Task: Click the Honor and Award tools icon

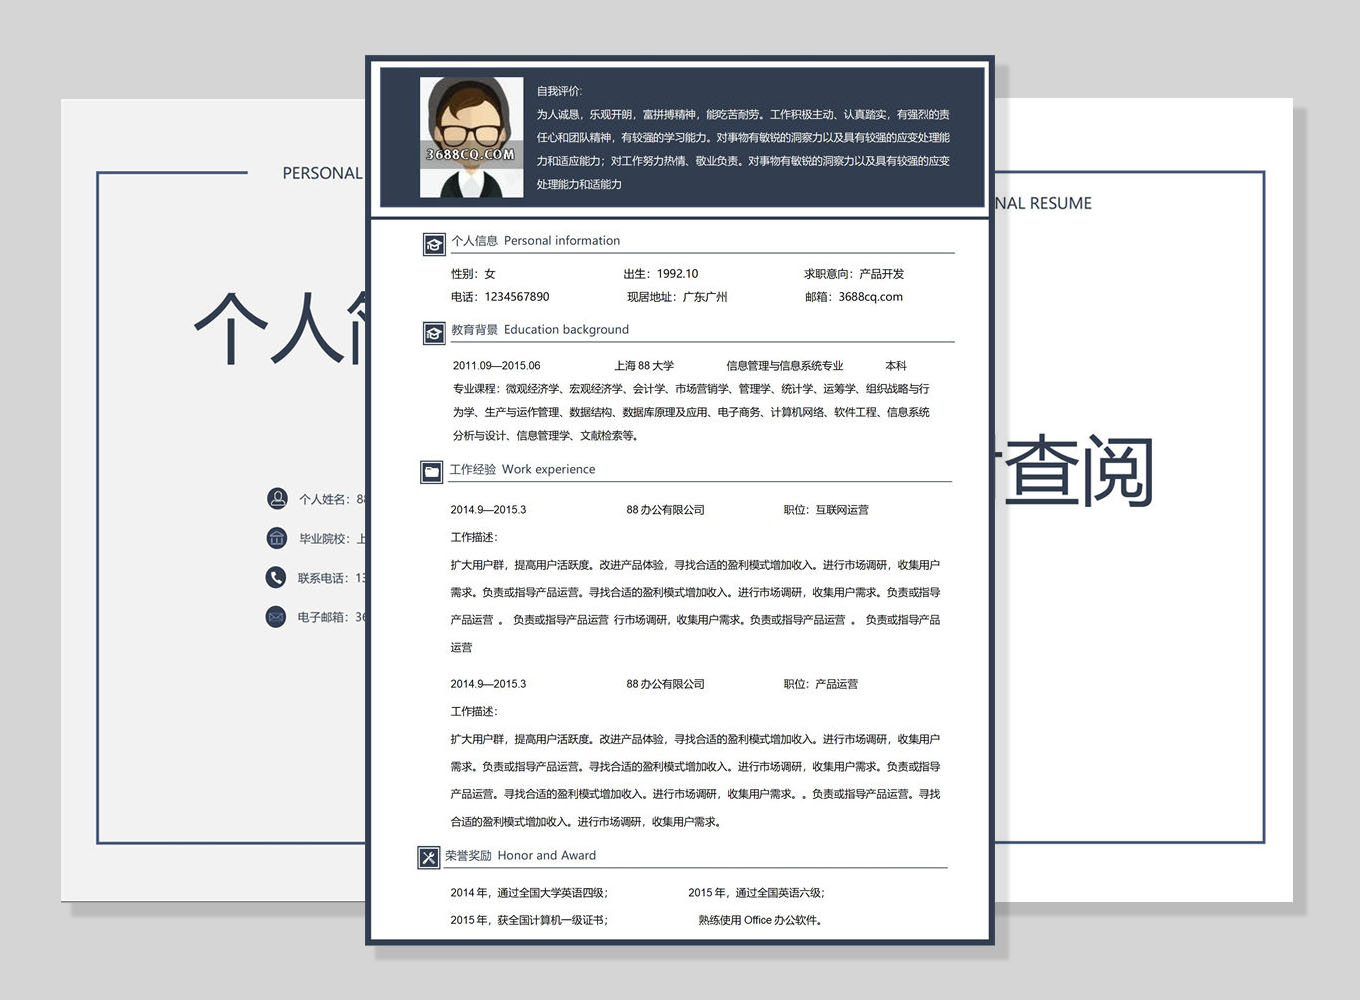Action: (428, 857)
